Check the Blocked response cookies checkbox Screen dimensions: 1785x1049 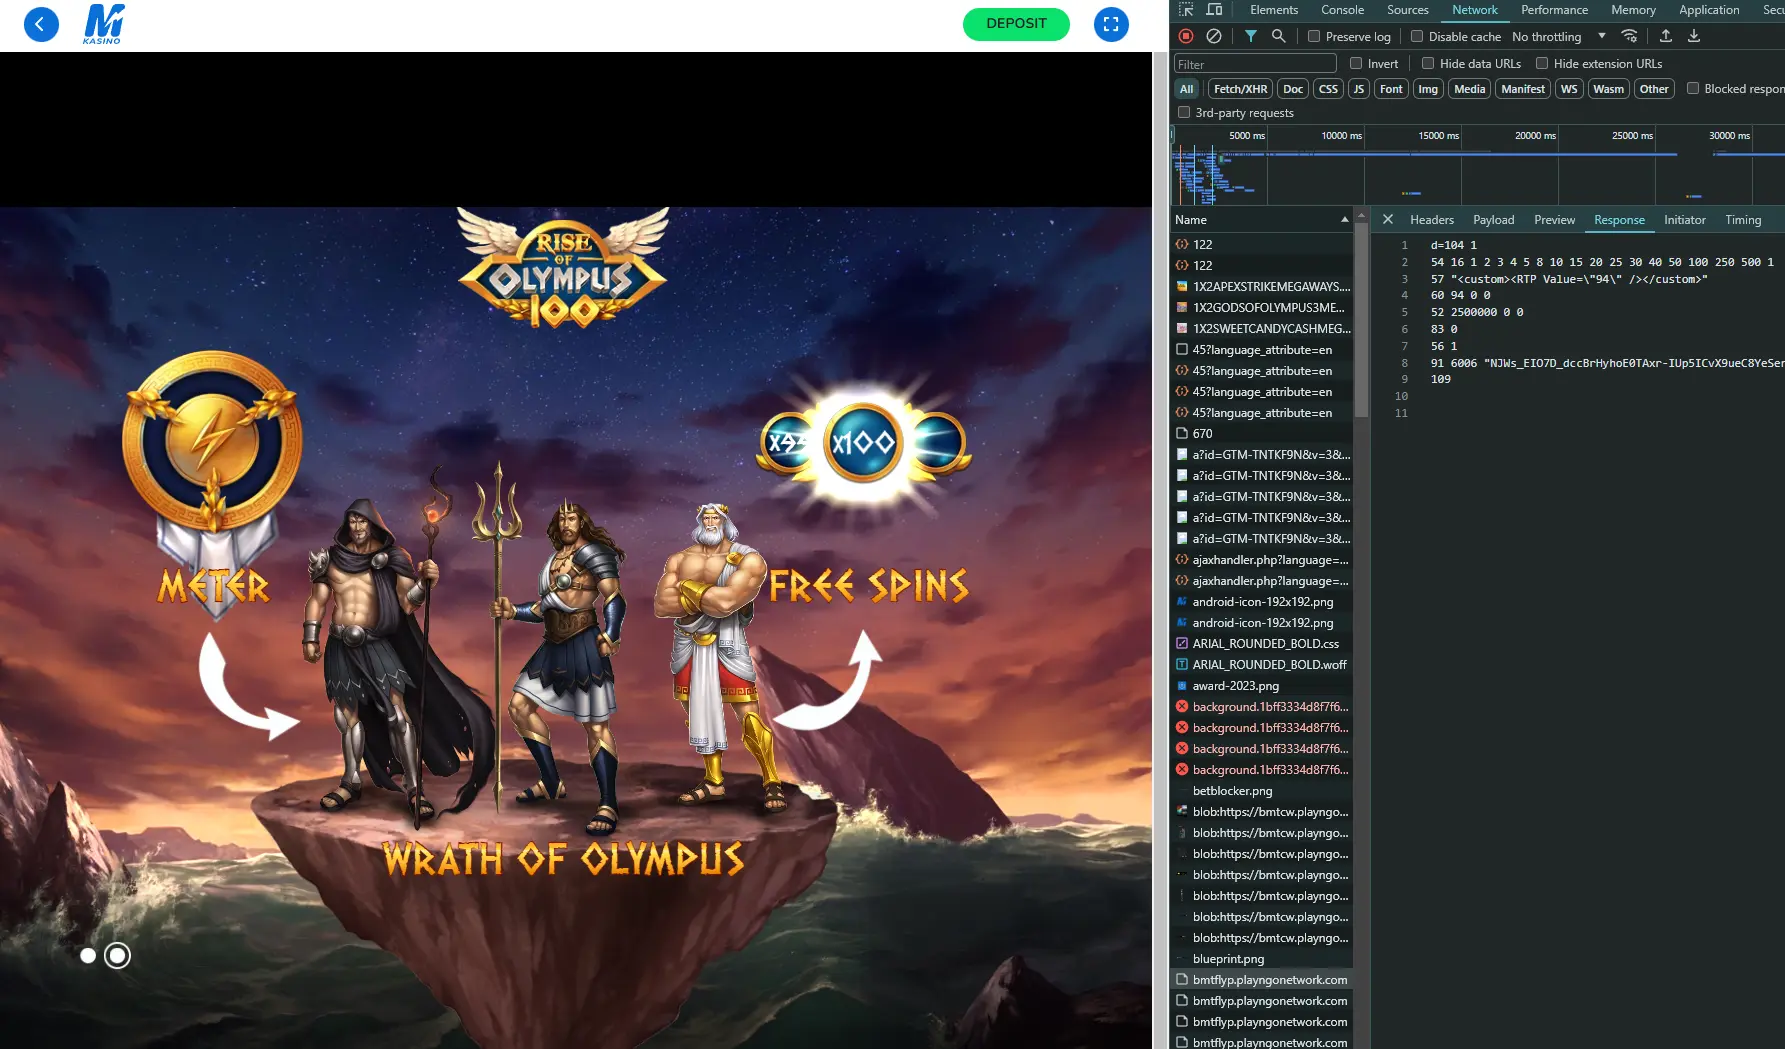[x=1693, y=88]
